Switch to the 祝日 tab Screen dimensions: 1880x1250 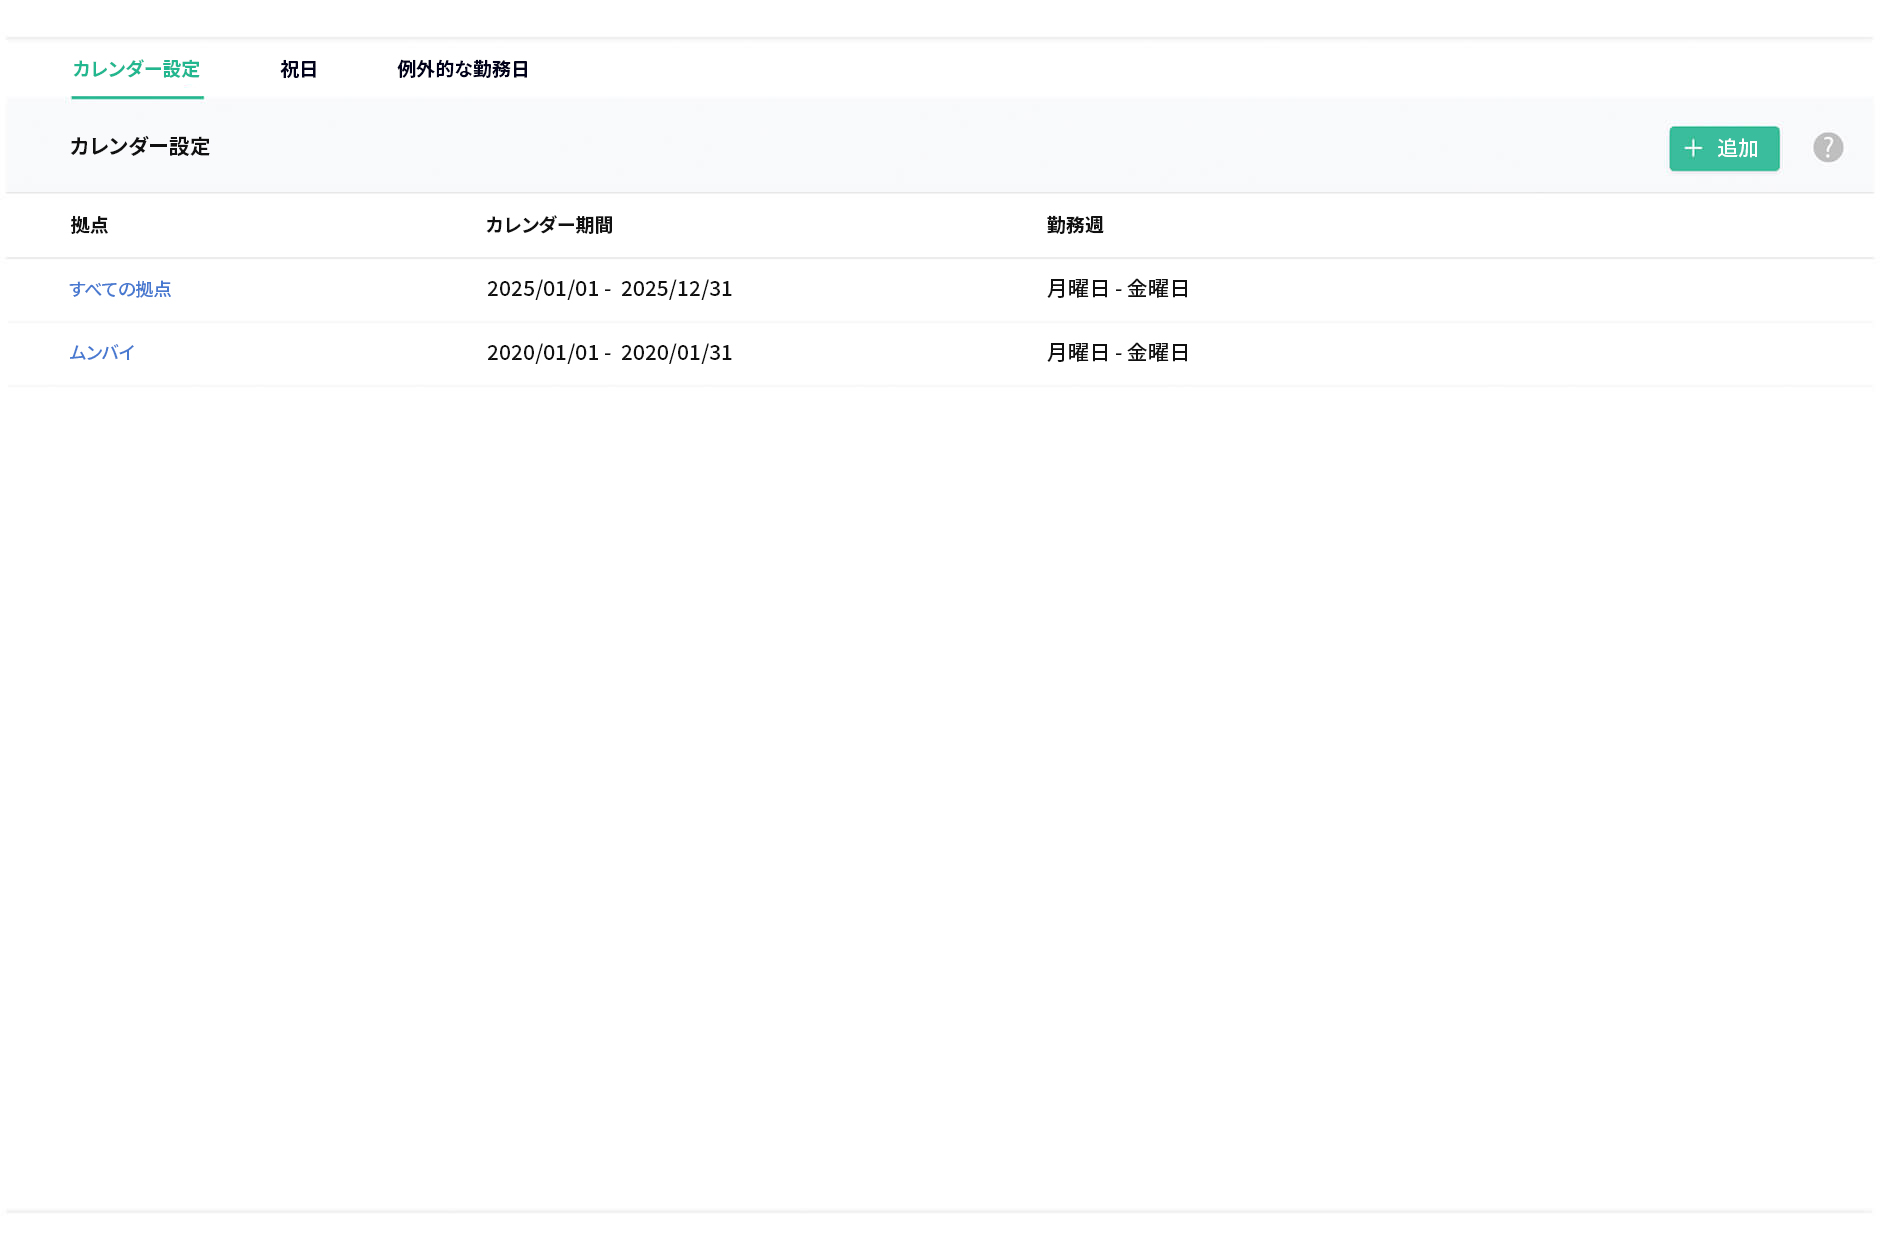[x=297, y=70]
